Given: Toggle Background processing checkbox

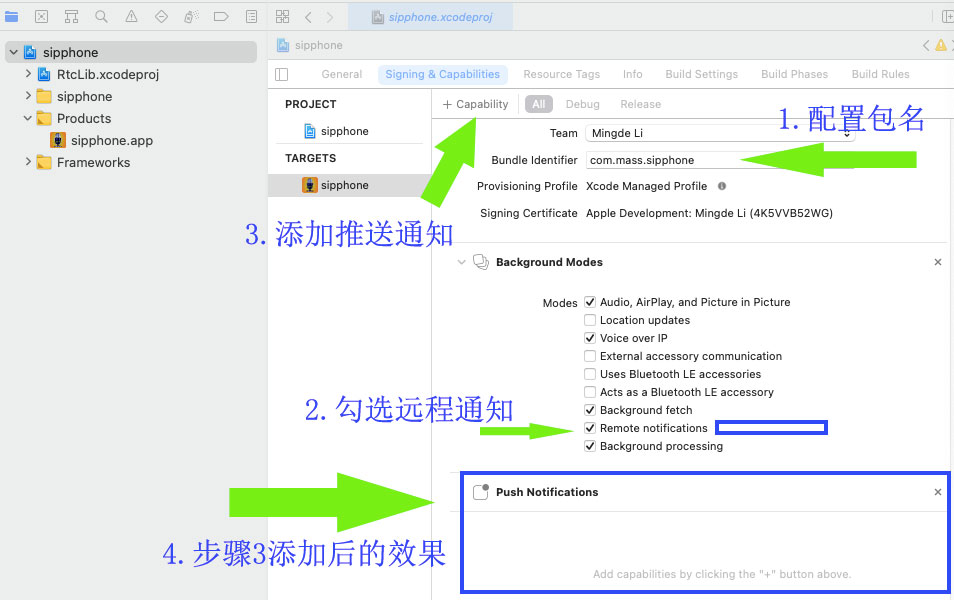Looking at the screenshot, I should pos(590,446).
